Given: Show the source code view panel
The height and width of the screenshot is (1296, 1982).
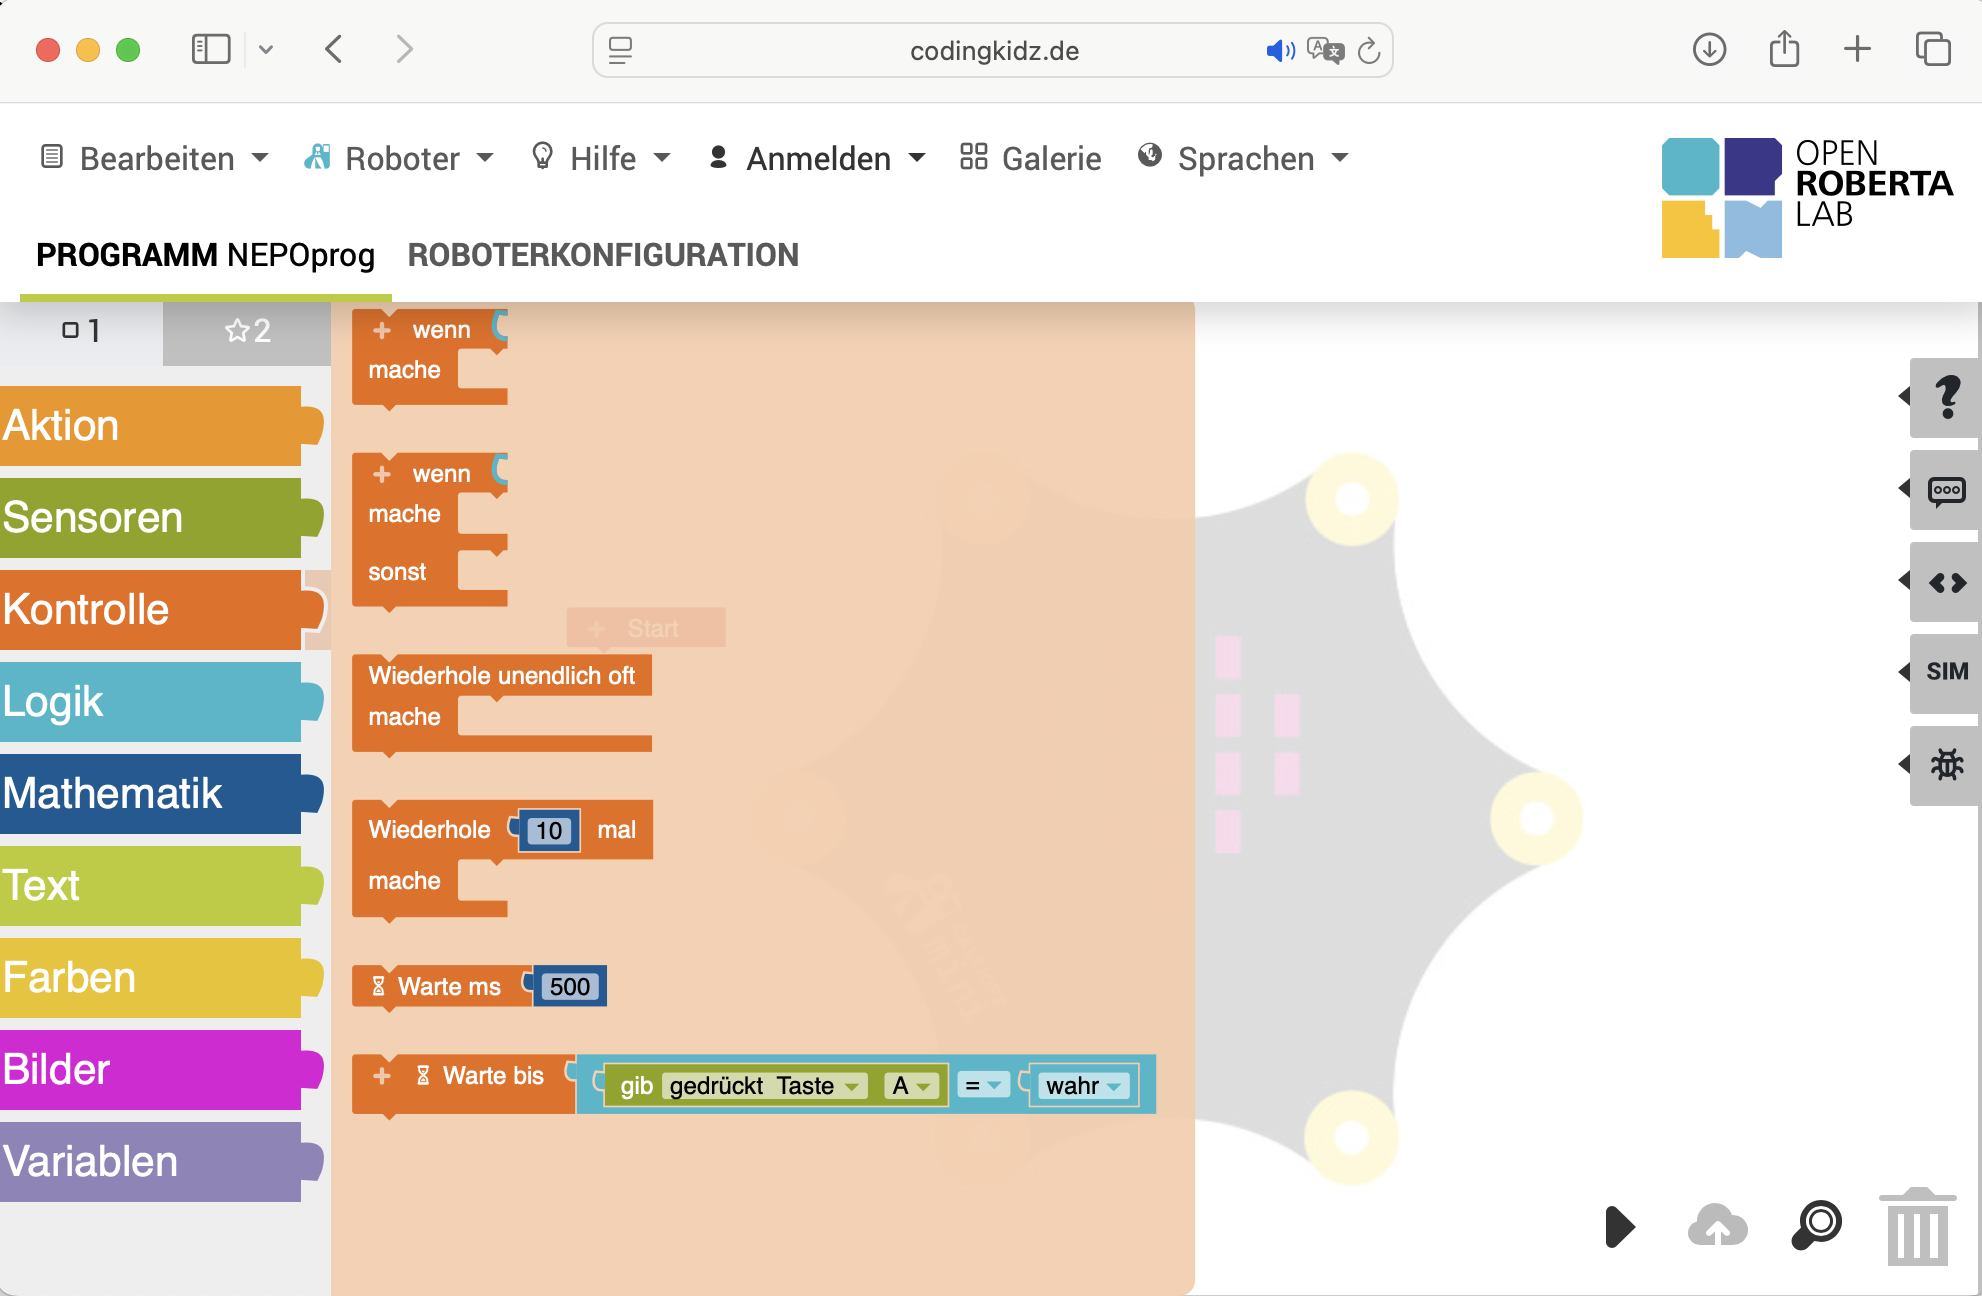Looking at the screenshot, I should (x=1946, y=582).
